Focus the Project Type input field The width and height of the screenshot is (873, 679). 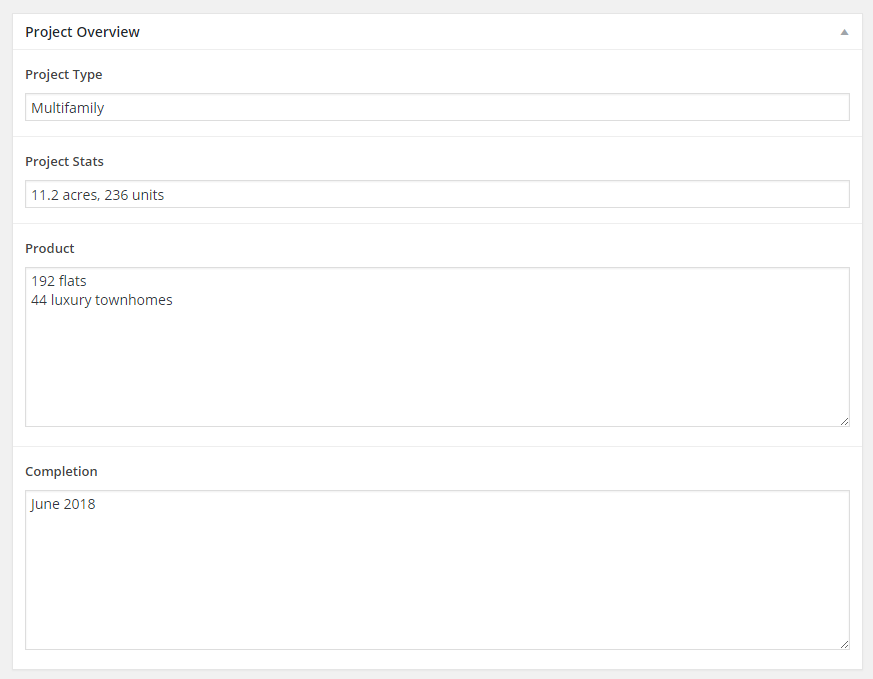click(437, 107)
